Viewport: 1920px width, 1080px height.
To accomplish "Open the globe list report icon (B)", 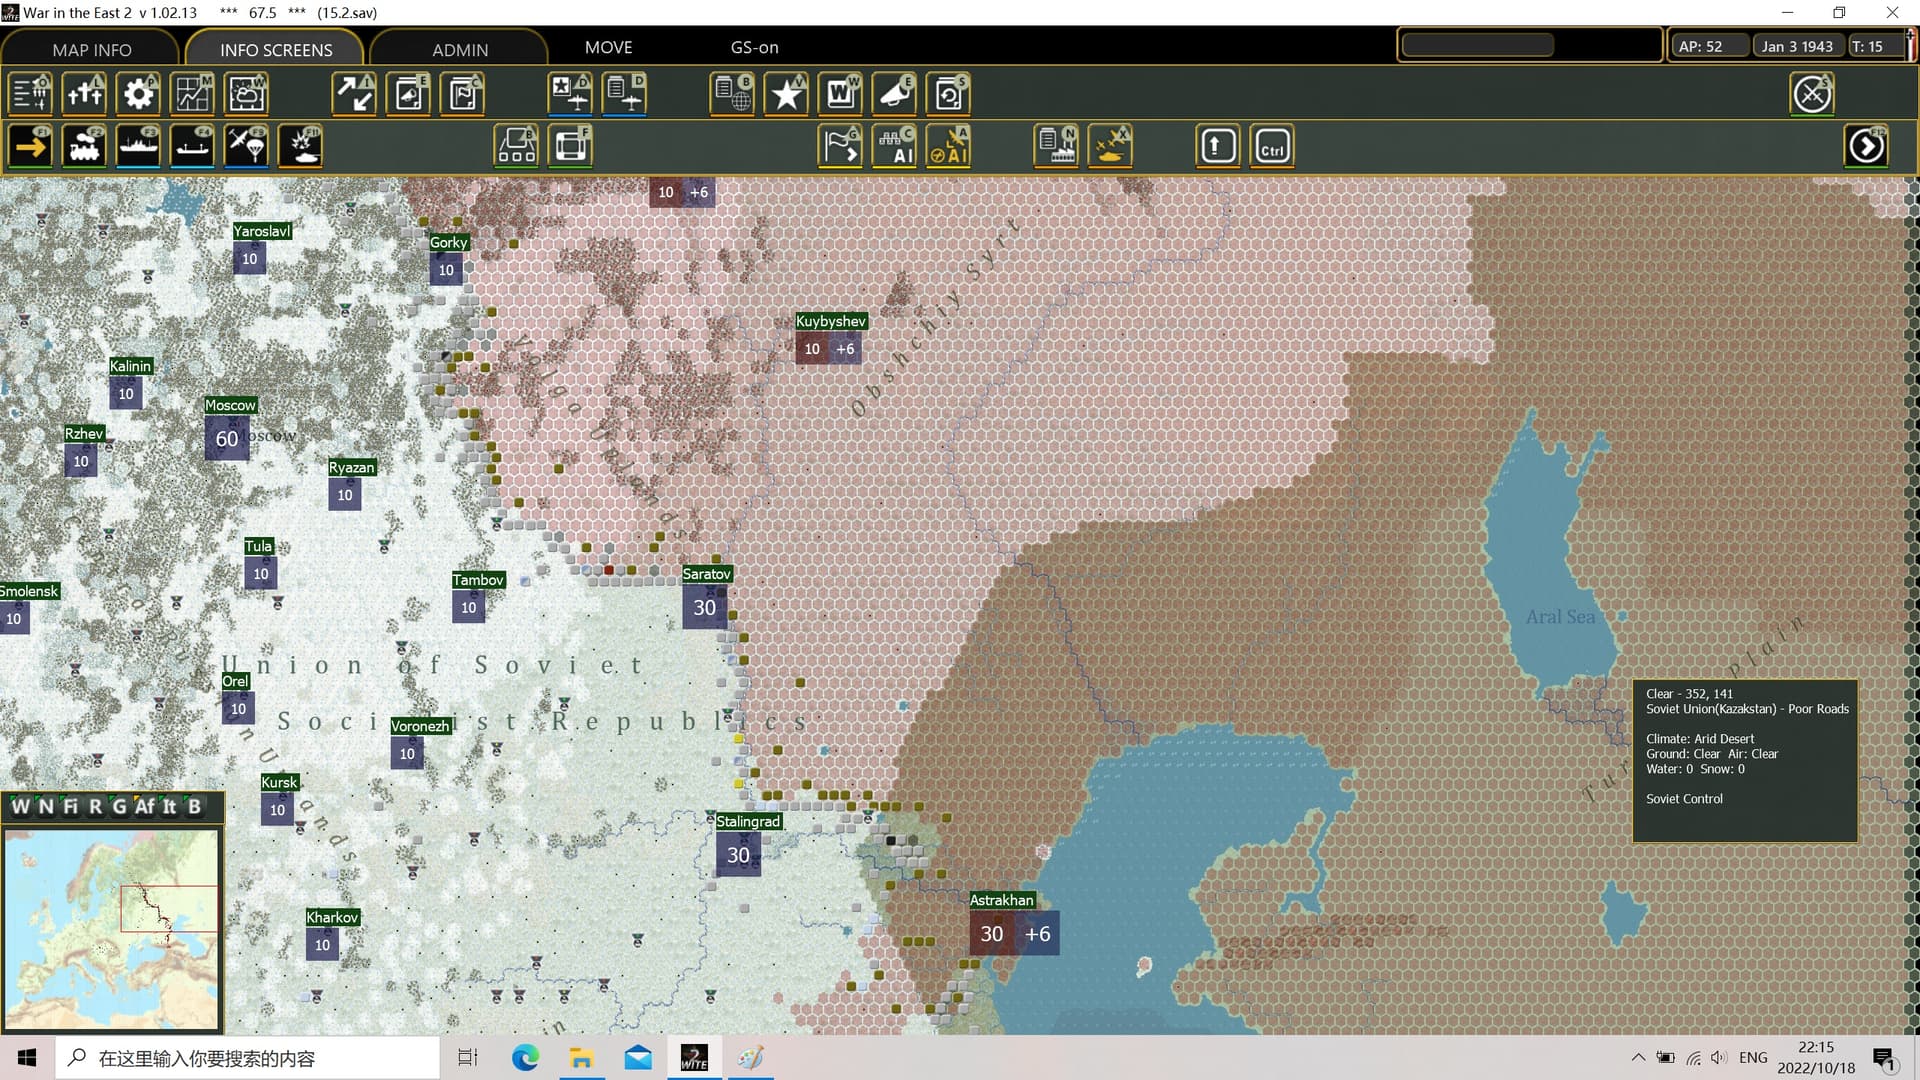I will (732, 94).
